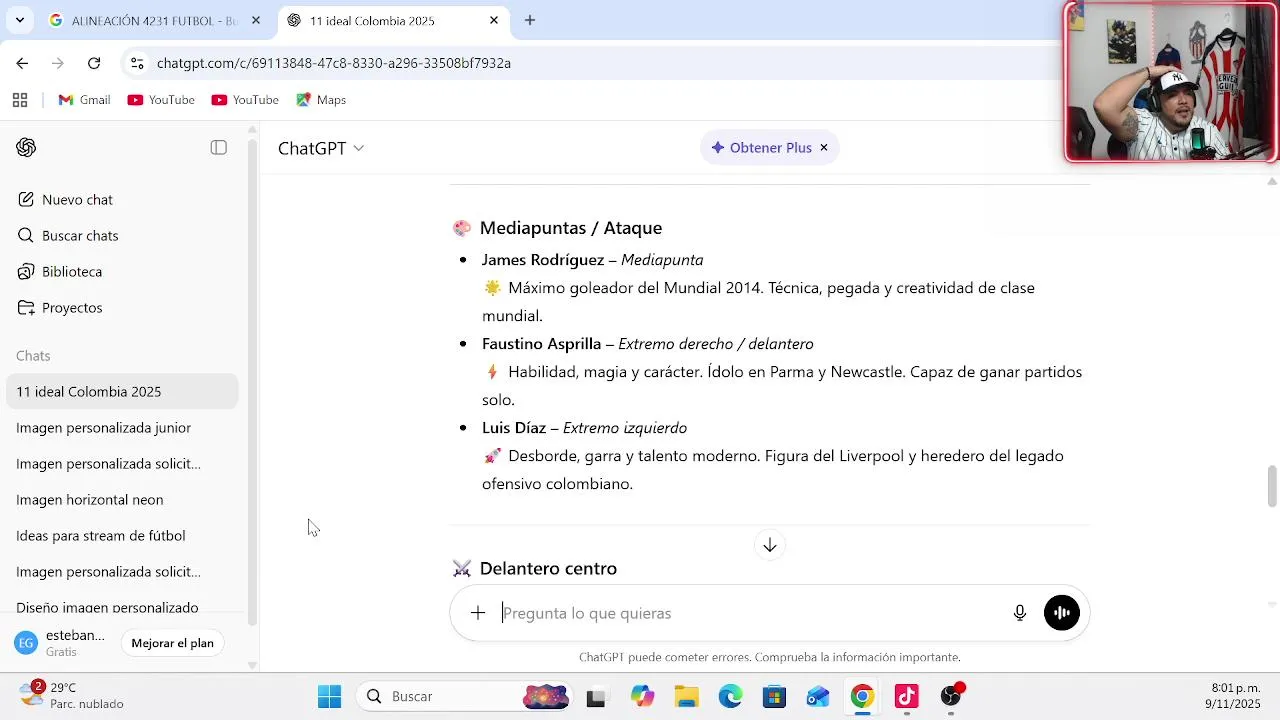Click the Delantero centro heading
This screenshot has width=1280, height=720.
pos(548,569)
